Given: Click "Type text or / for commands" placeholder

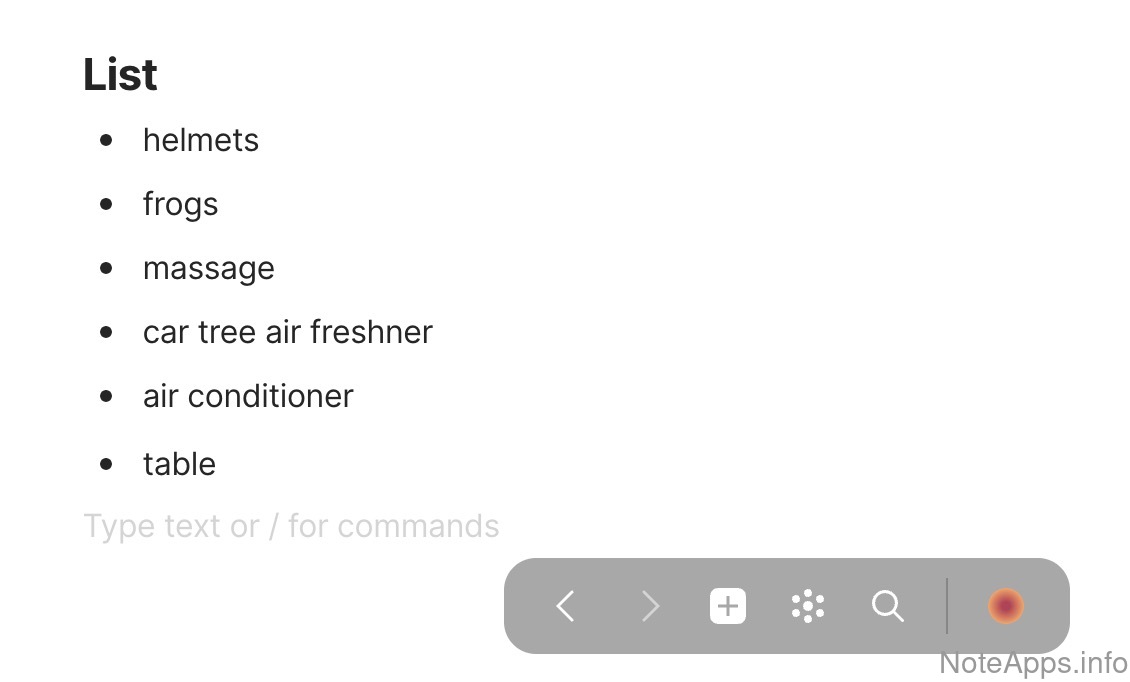Looking at the screenshot, I should pyautogui.click(x=291, y=526).
